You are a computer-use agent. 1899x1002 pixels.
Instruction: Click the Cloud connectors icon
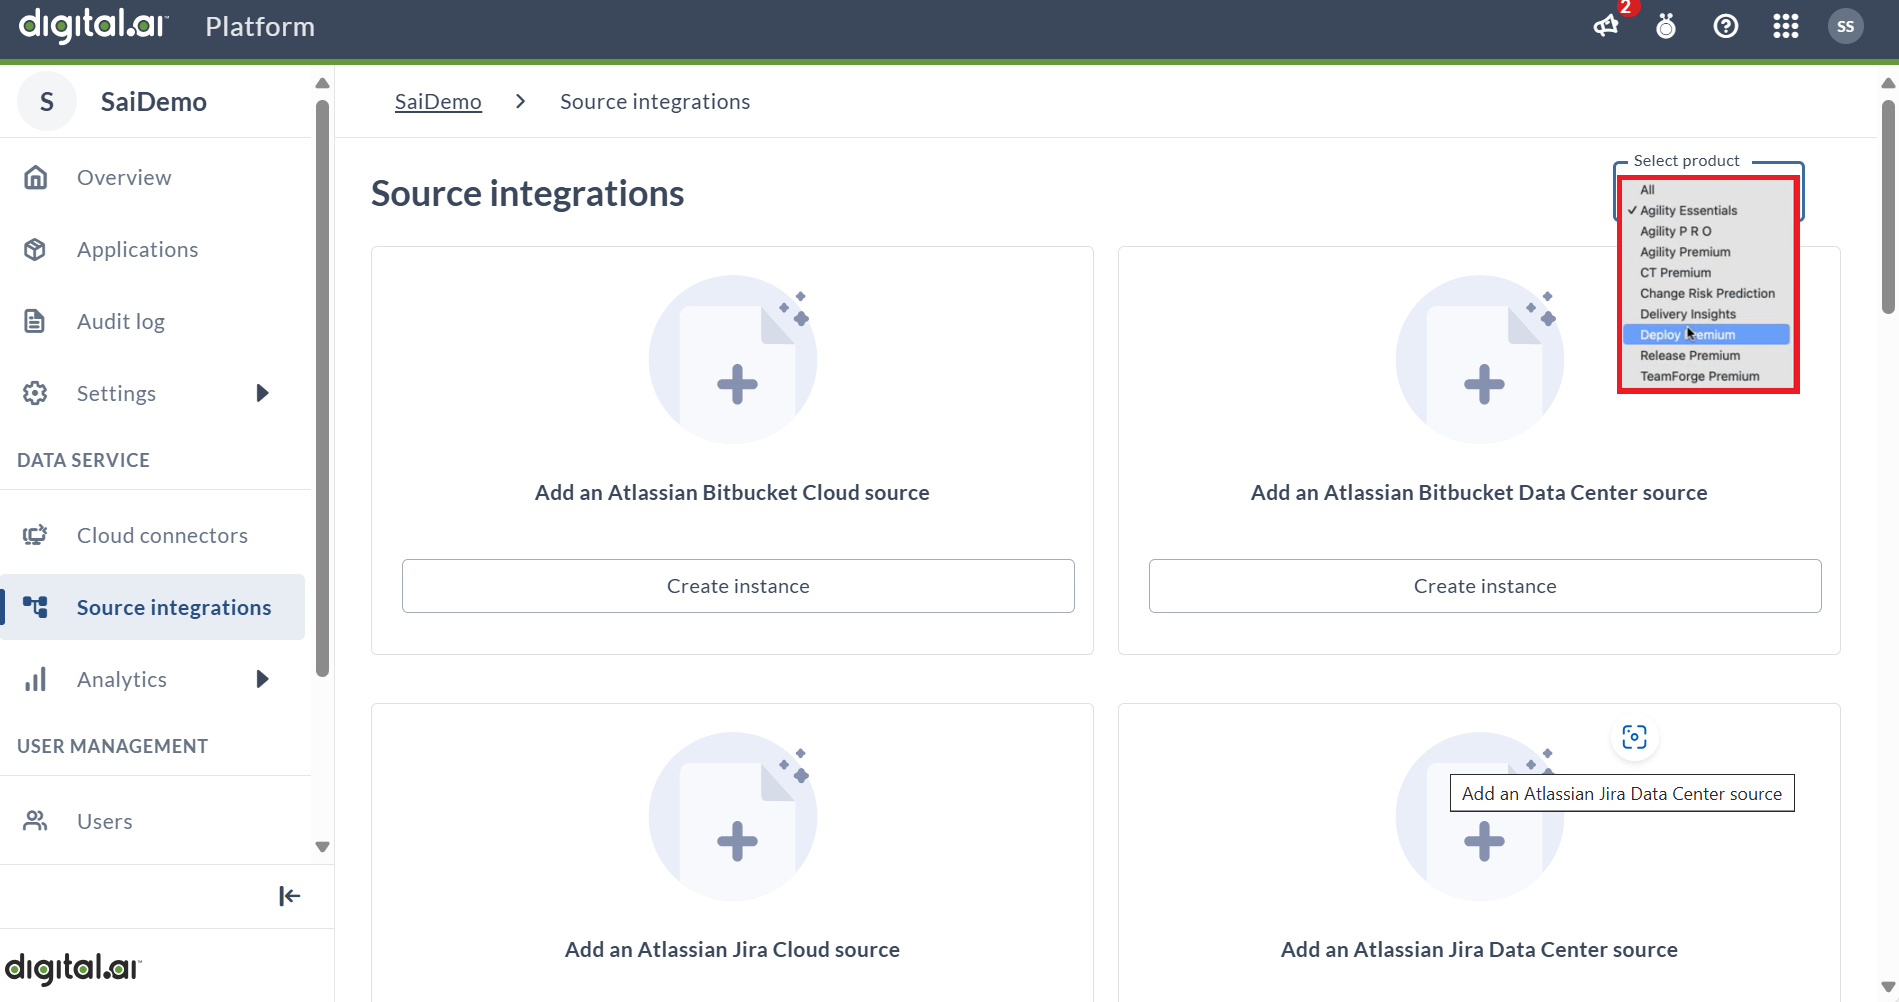click(36, 535)
